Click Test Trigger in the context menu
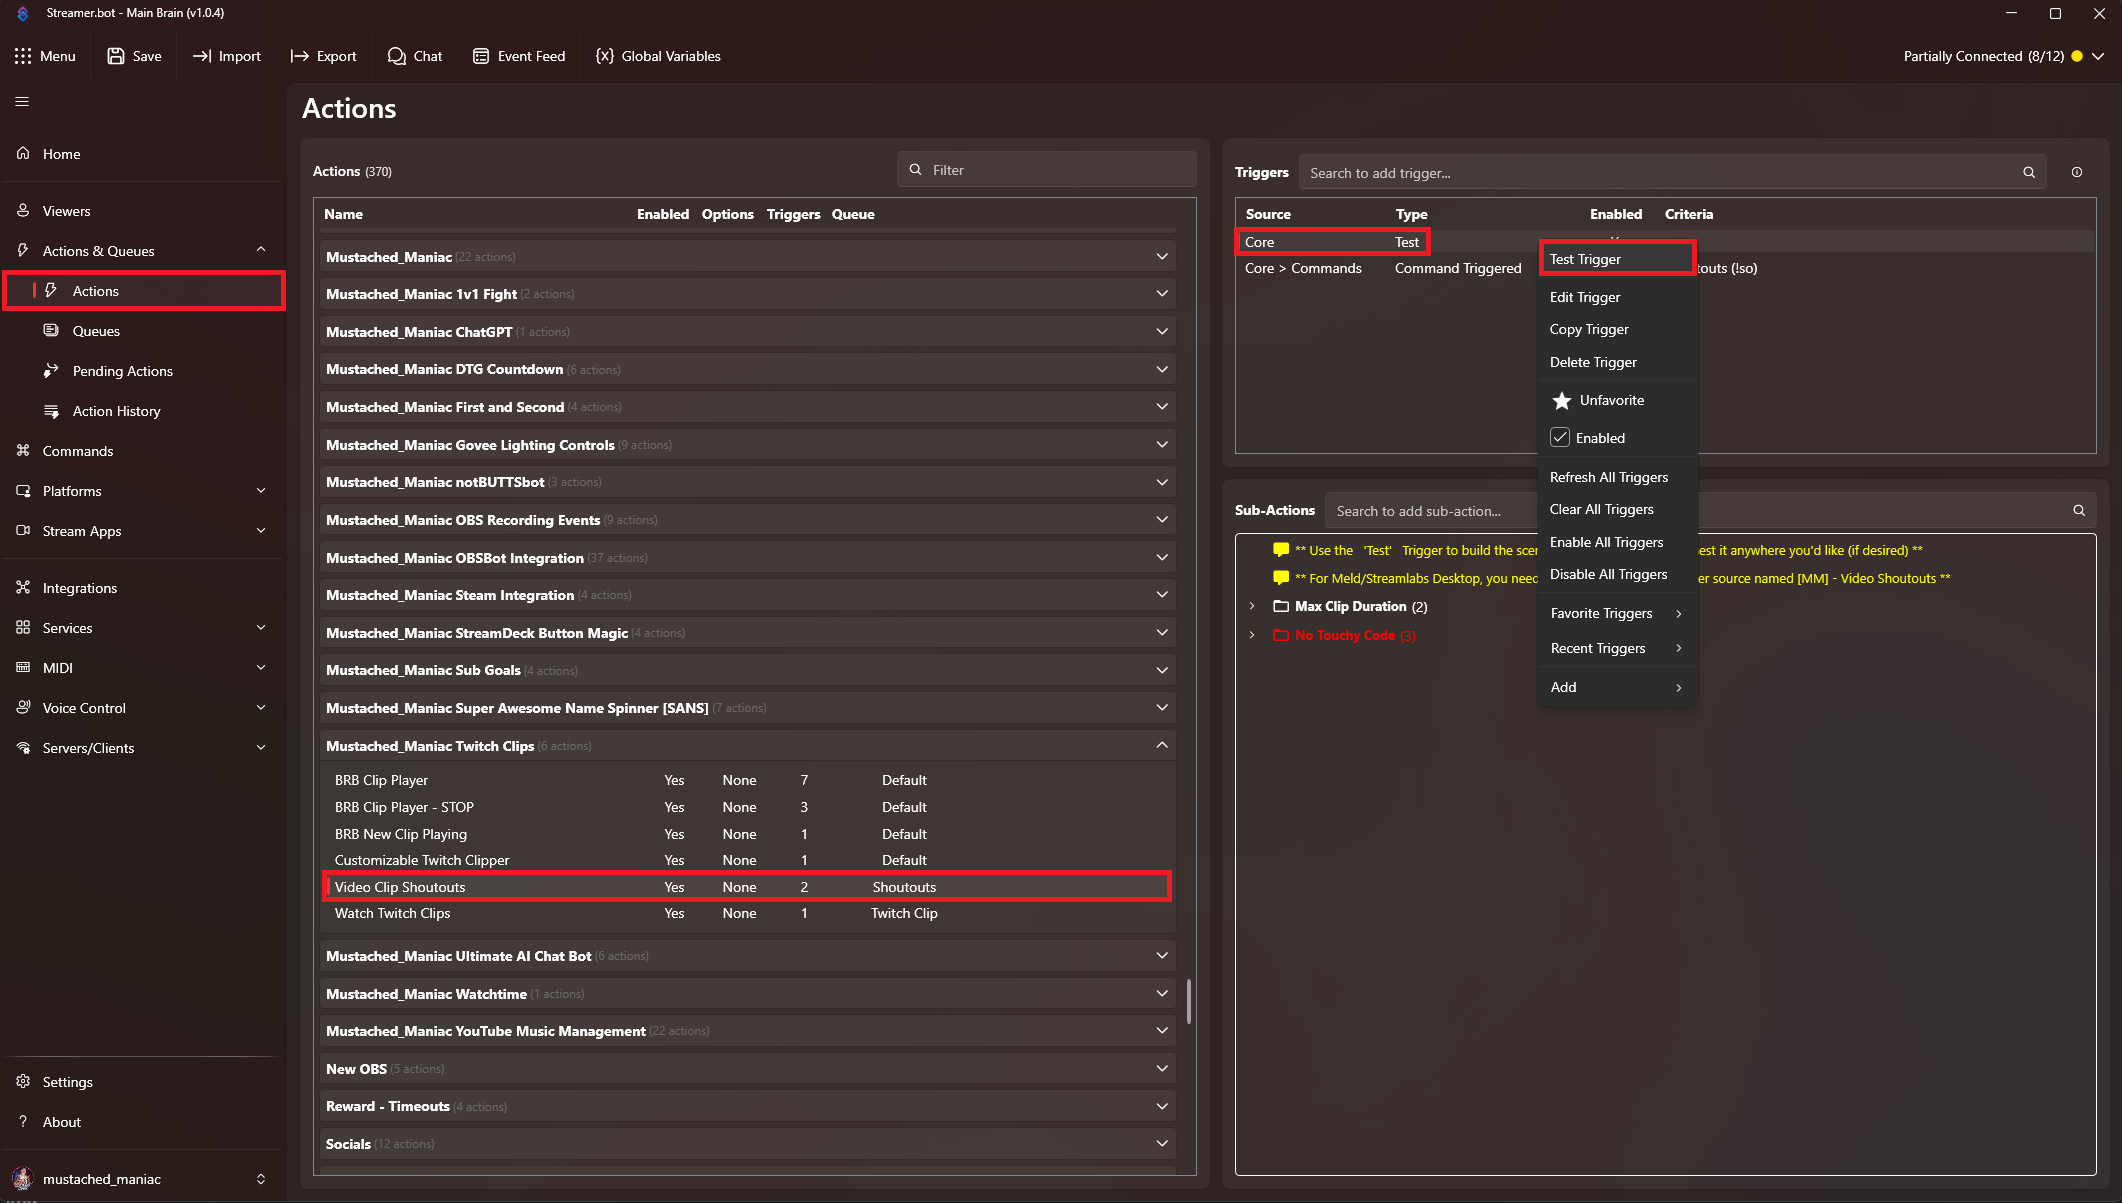Viewport: 2122px width, 1203px height. tap(1584, 258)
